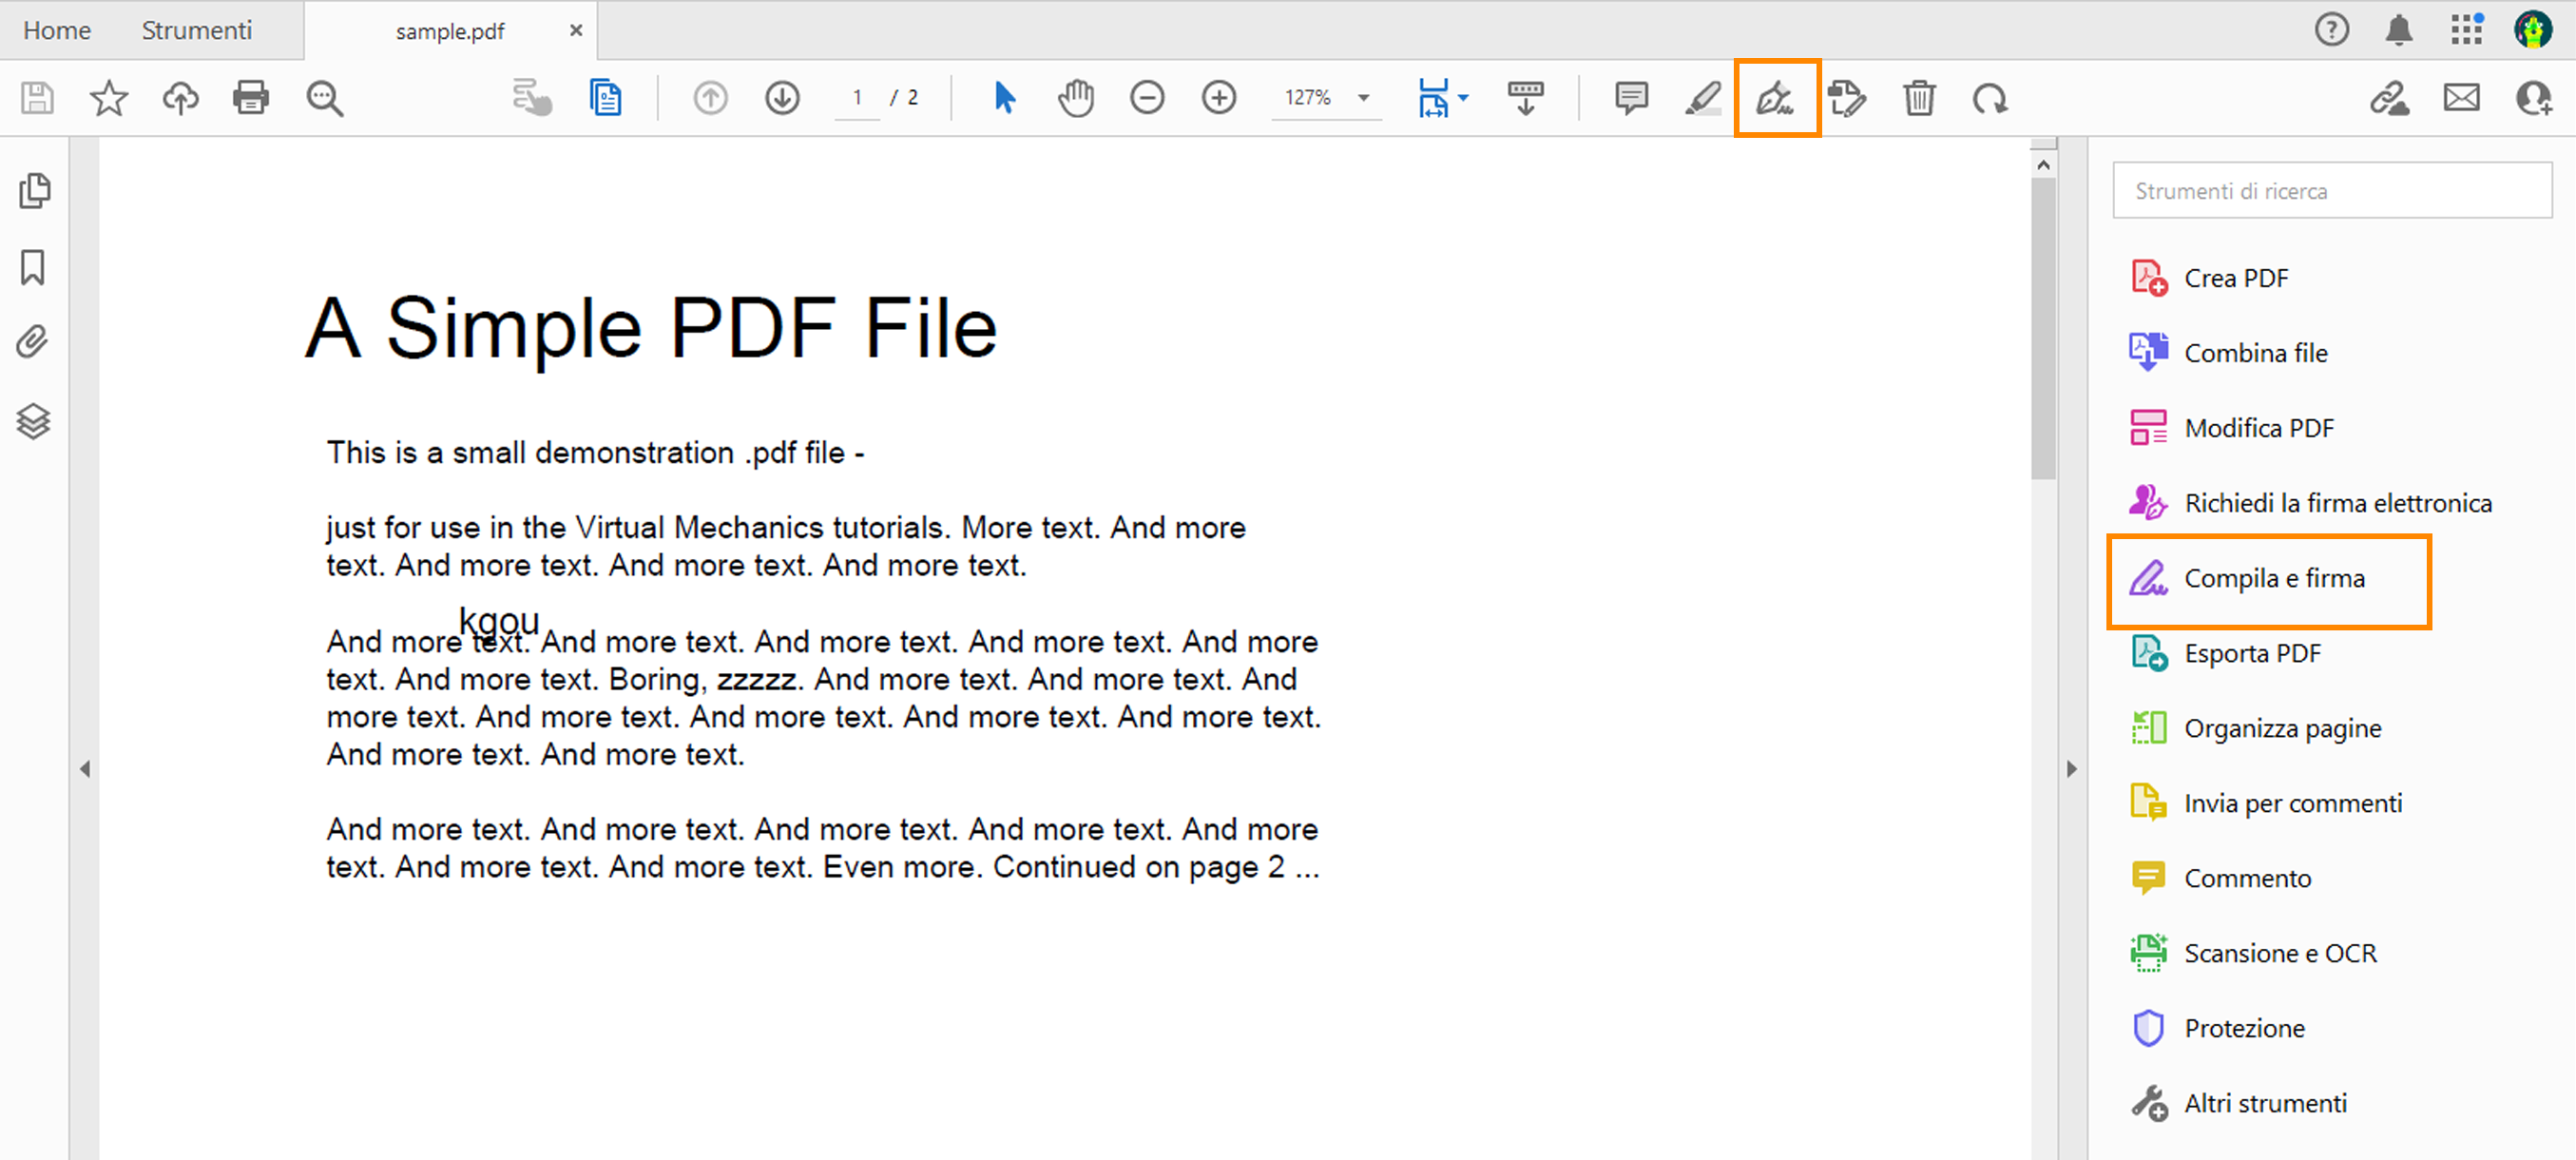Open Esporta PDF tool
Viewport: 2576px width, 1160px height.
[2251, 654]
